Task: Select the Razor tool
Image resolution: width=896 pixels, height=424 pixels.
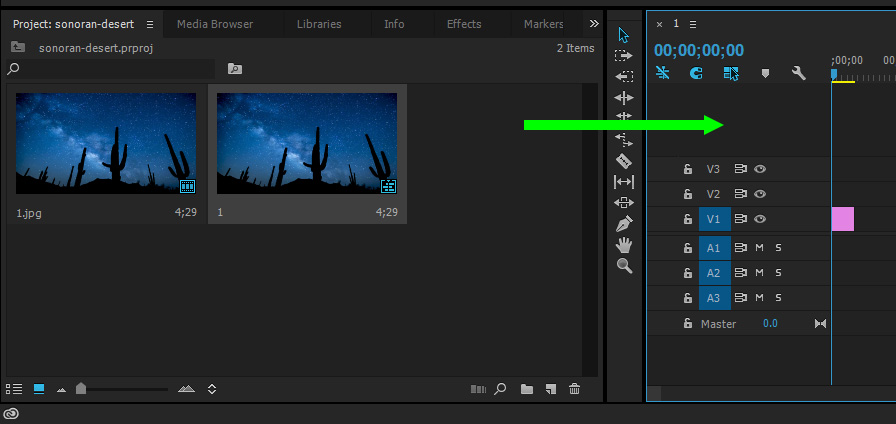Action: [x=623, y=161]
